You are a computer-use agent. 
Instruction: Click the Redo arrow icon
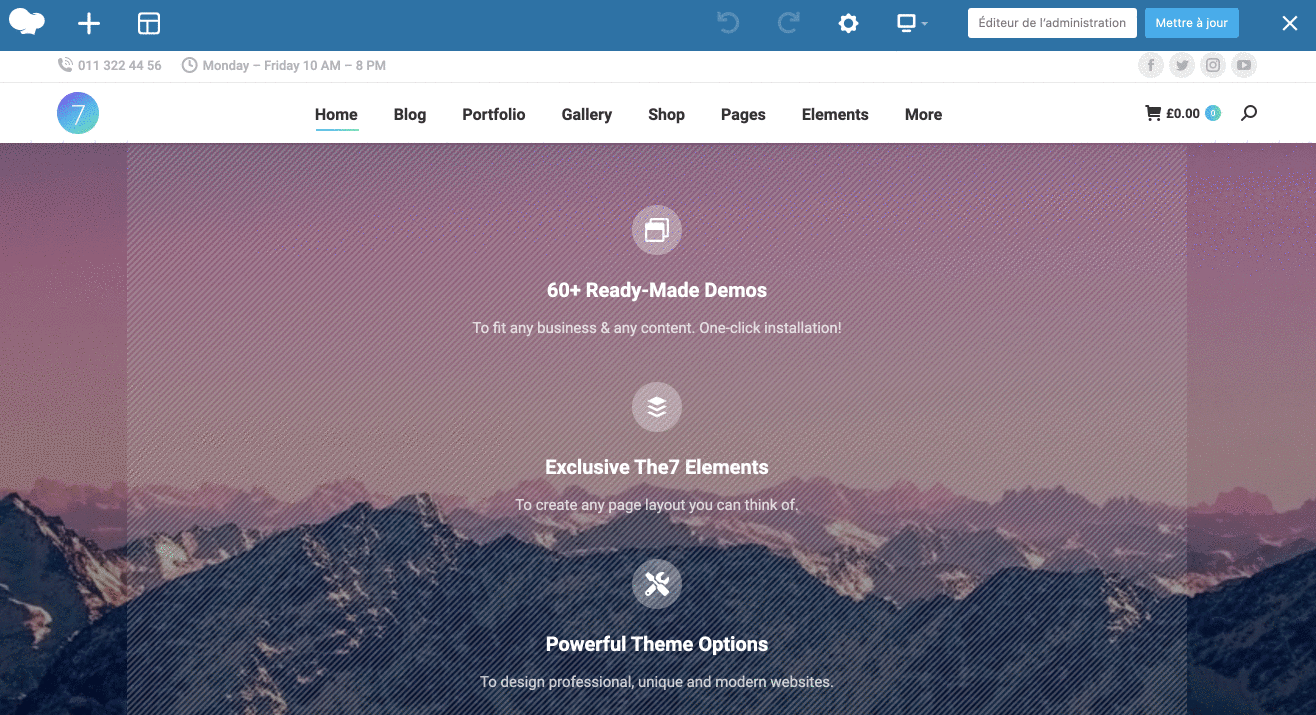788,23
